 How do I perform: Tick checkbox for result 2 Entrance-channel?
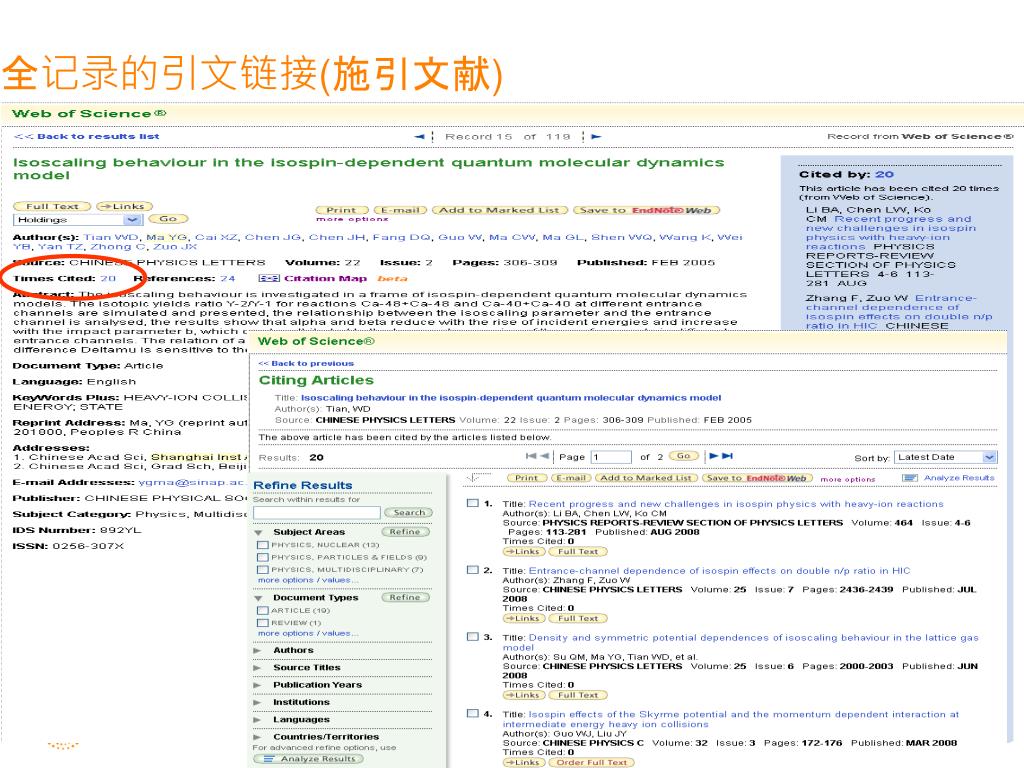tap(473, 570)
